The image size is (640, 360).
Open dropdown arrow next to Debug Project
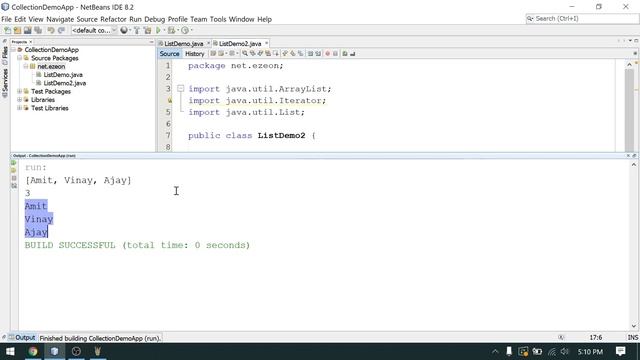click(x=178, y=30)
